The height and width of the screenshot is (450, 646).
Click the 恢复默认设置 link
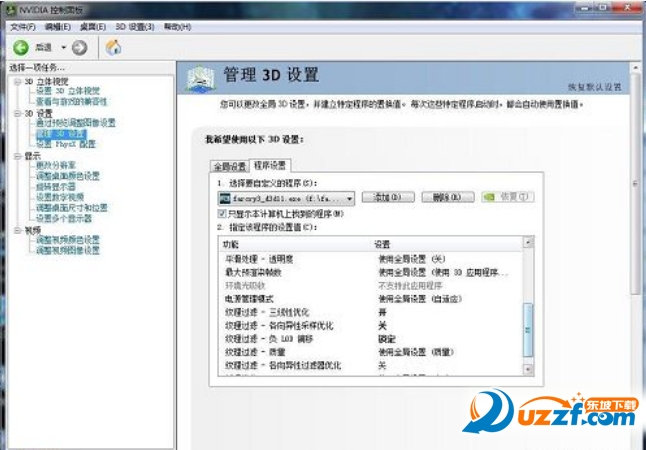[595, 87]
